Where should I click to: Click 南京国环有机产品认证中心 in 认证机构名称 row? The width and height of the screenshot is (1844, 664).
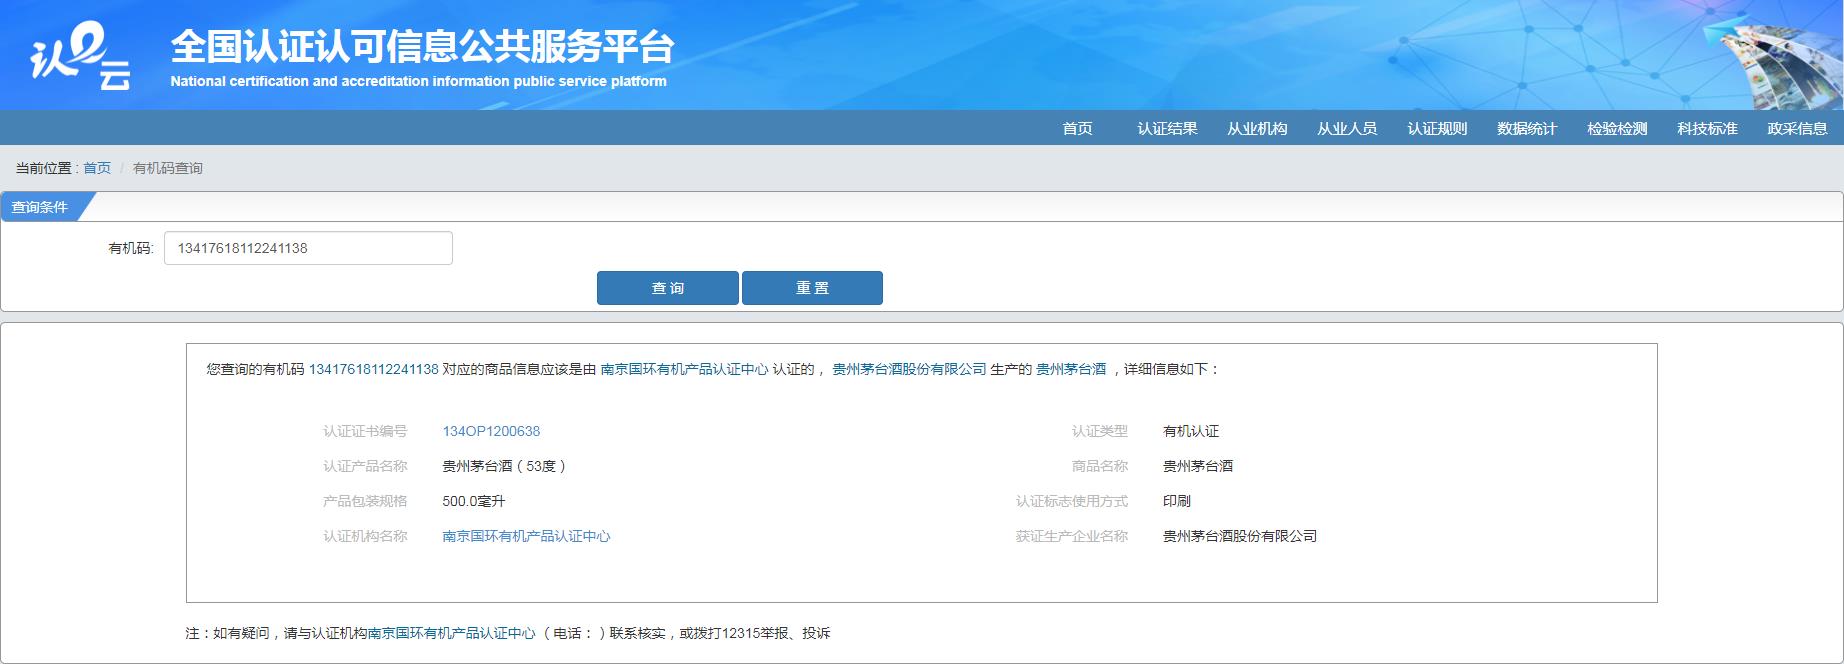tap(526, 536)
